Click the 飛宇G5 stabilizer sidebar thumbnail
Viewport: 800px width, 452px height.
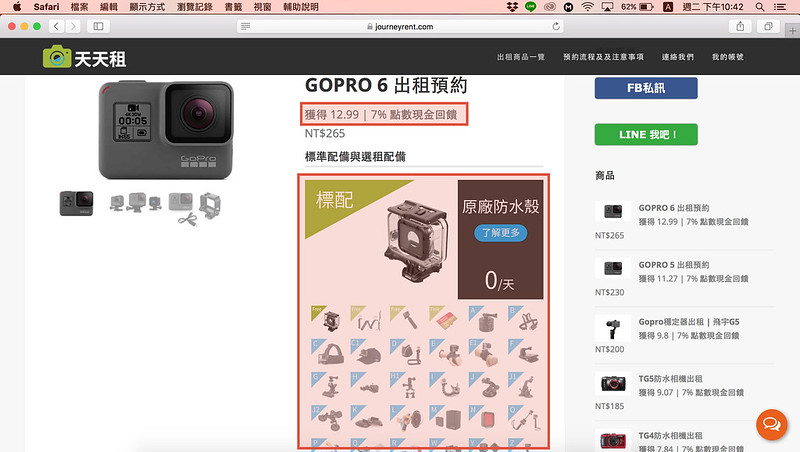pyautogui.click(x=613, y=327)
